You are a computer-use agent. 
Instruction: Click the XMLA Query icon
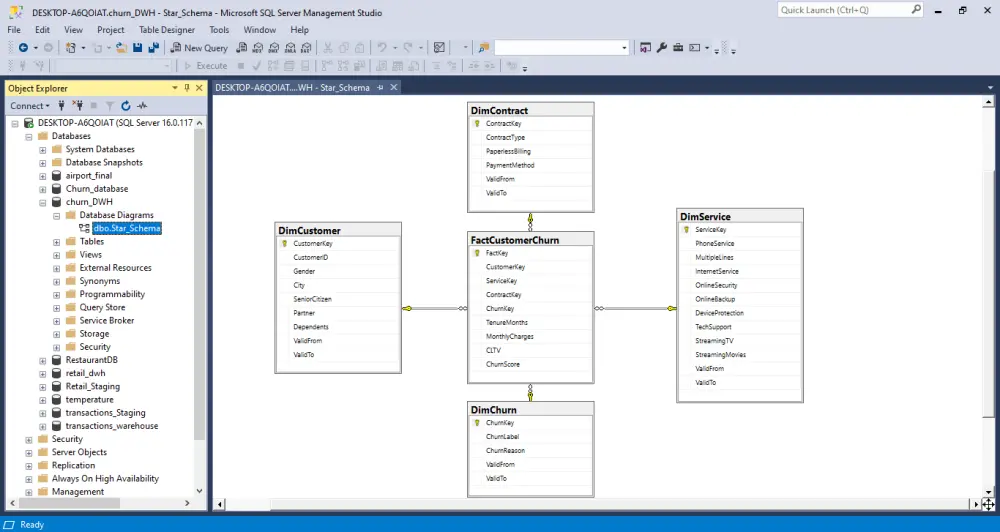click(x=290, y=48)
